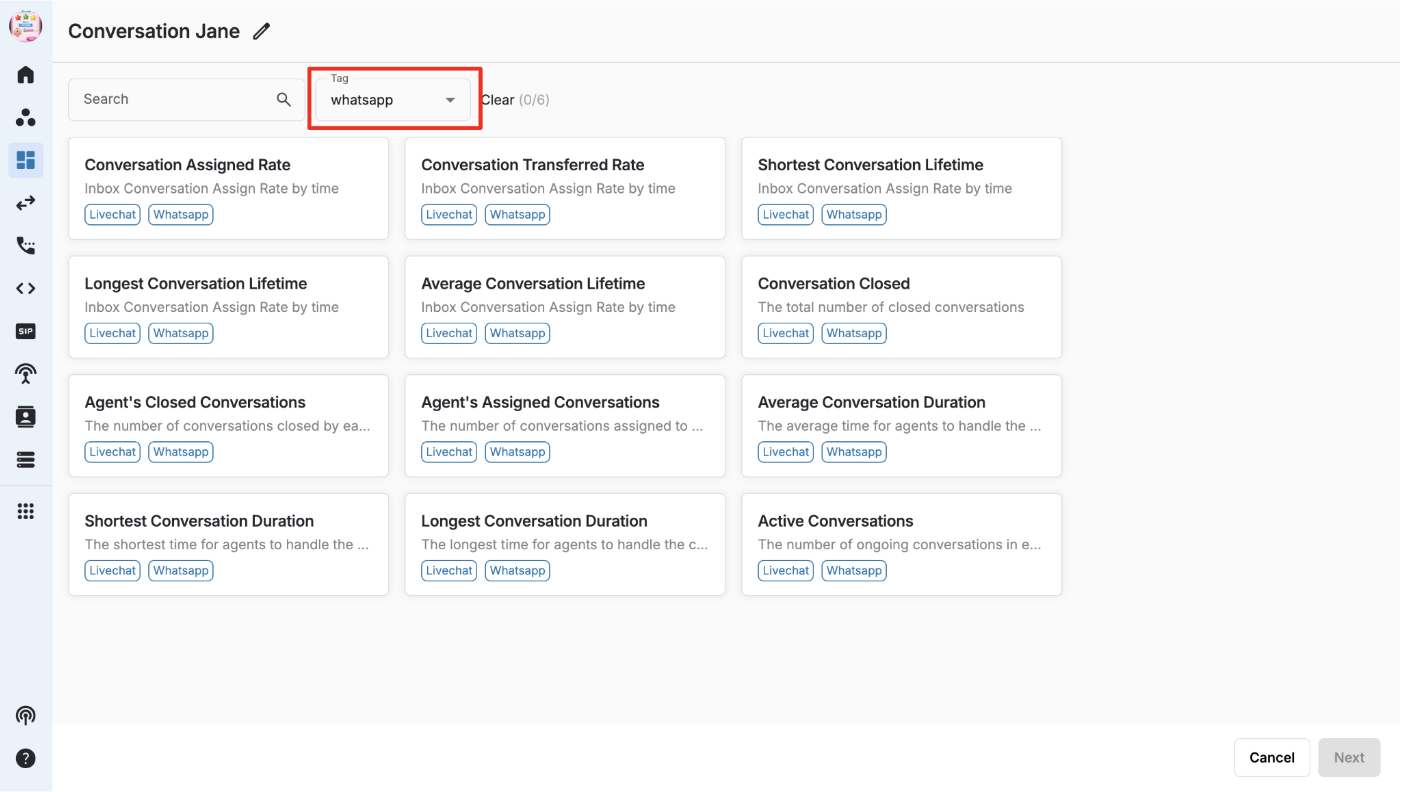Viewport: 1408px width, 792px height.
Task: Open the contacts book sidebar icon
Action: [26, 417]
